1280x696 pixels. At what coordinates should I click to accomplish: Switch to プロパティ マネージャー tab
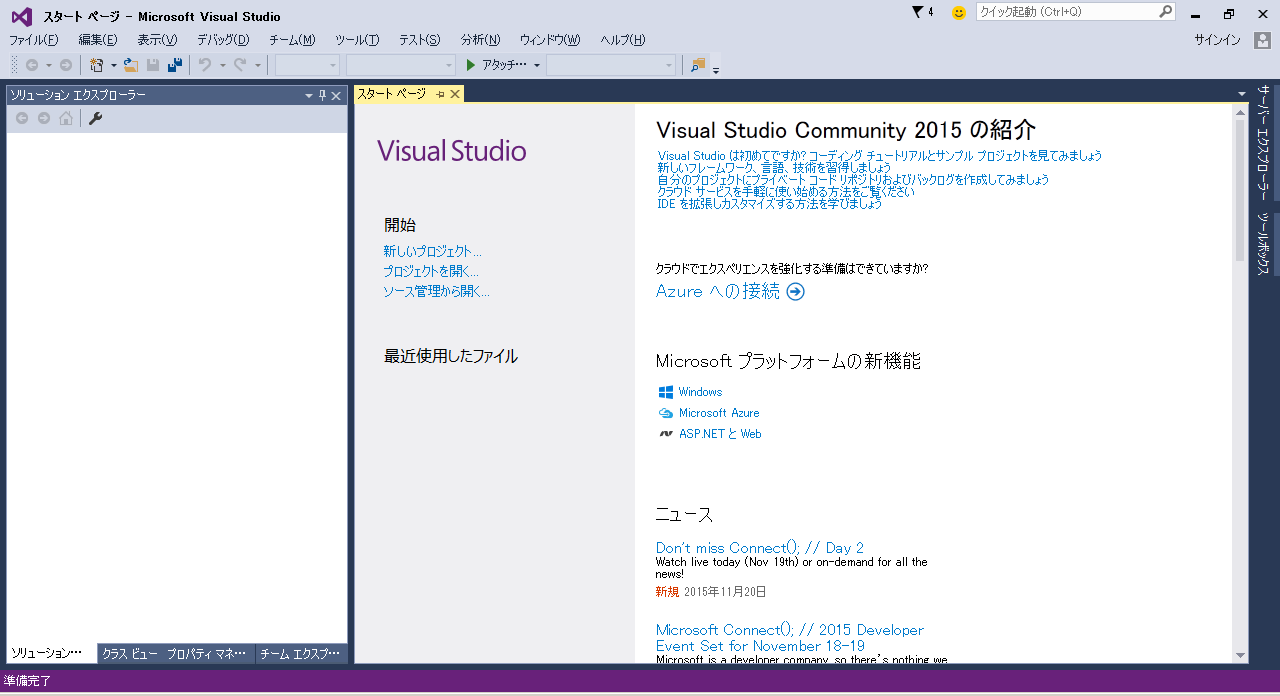206,654
